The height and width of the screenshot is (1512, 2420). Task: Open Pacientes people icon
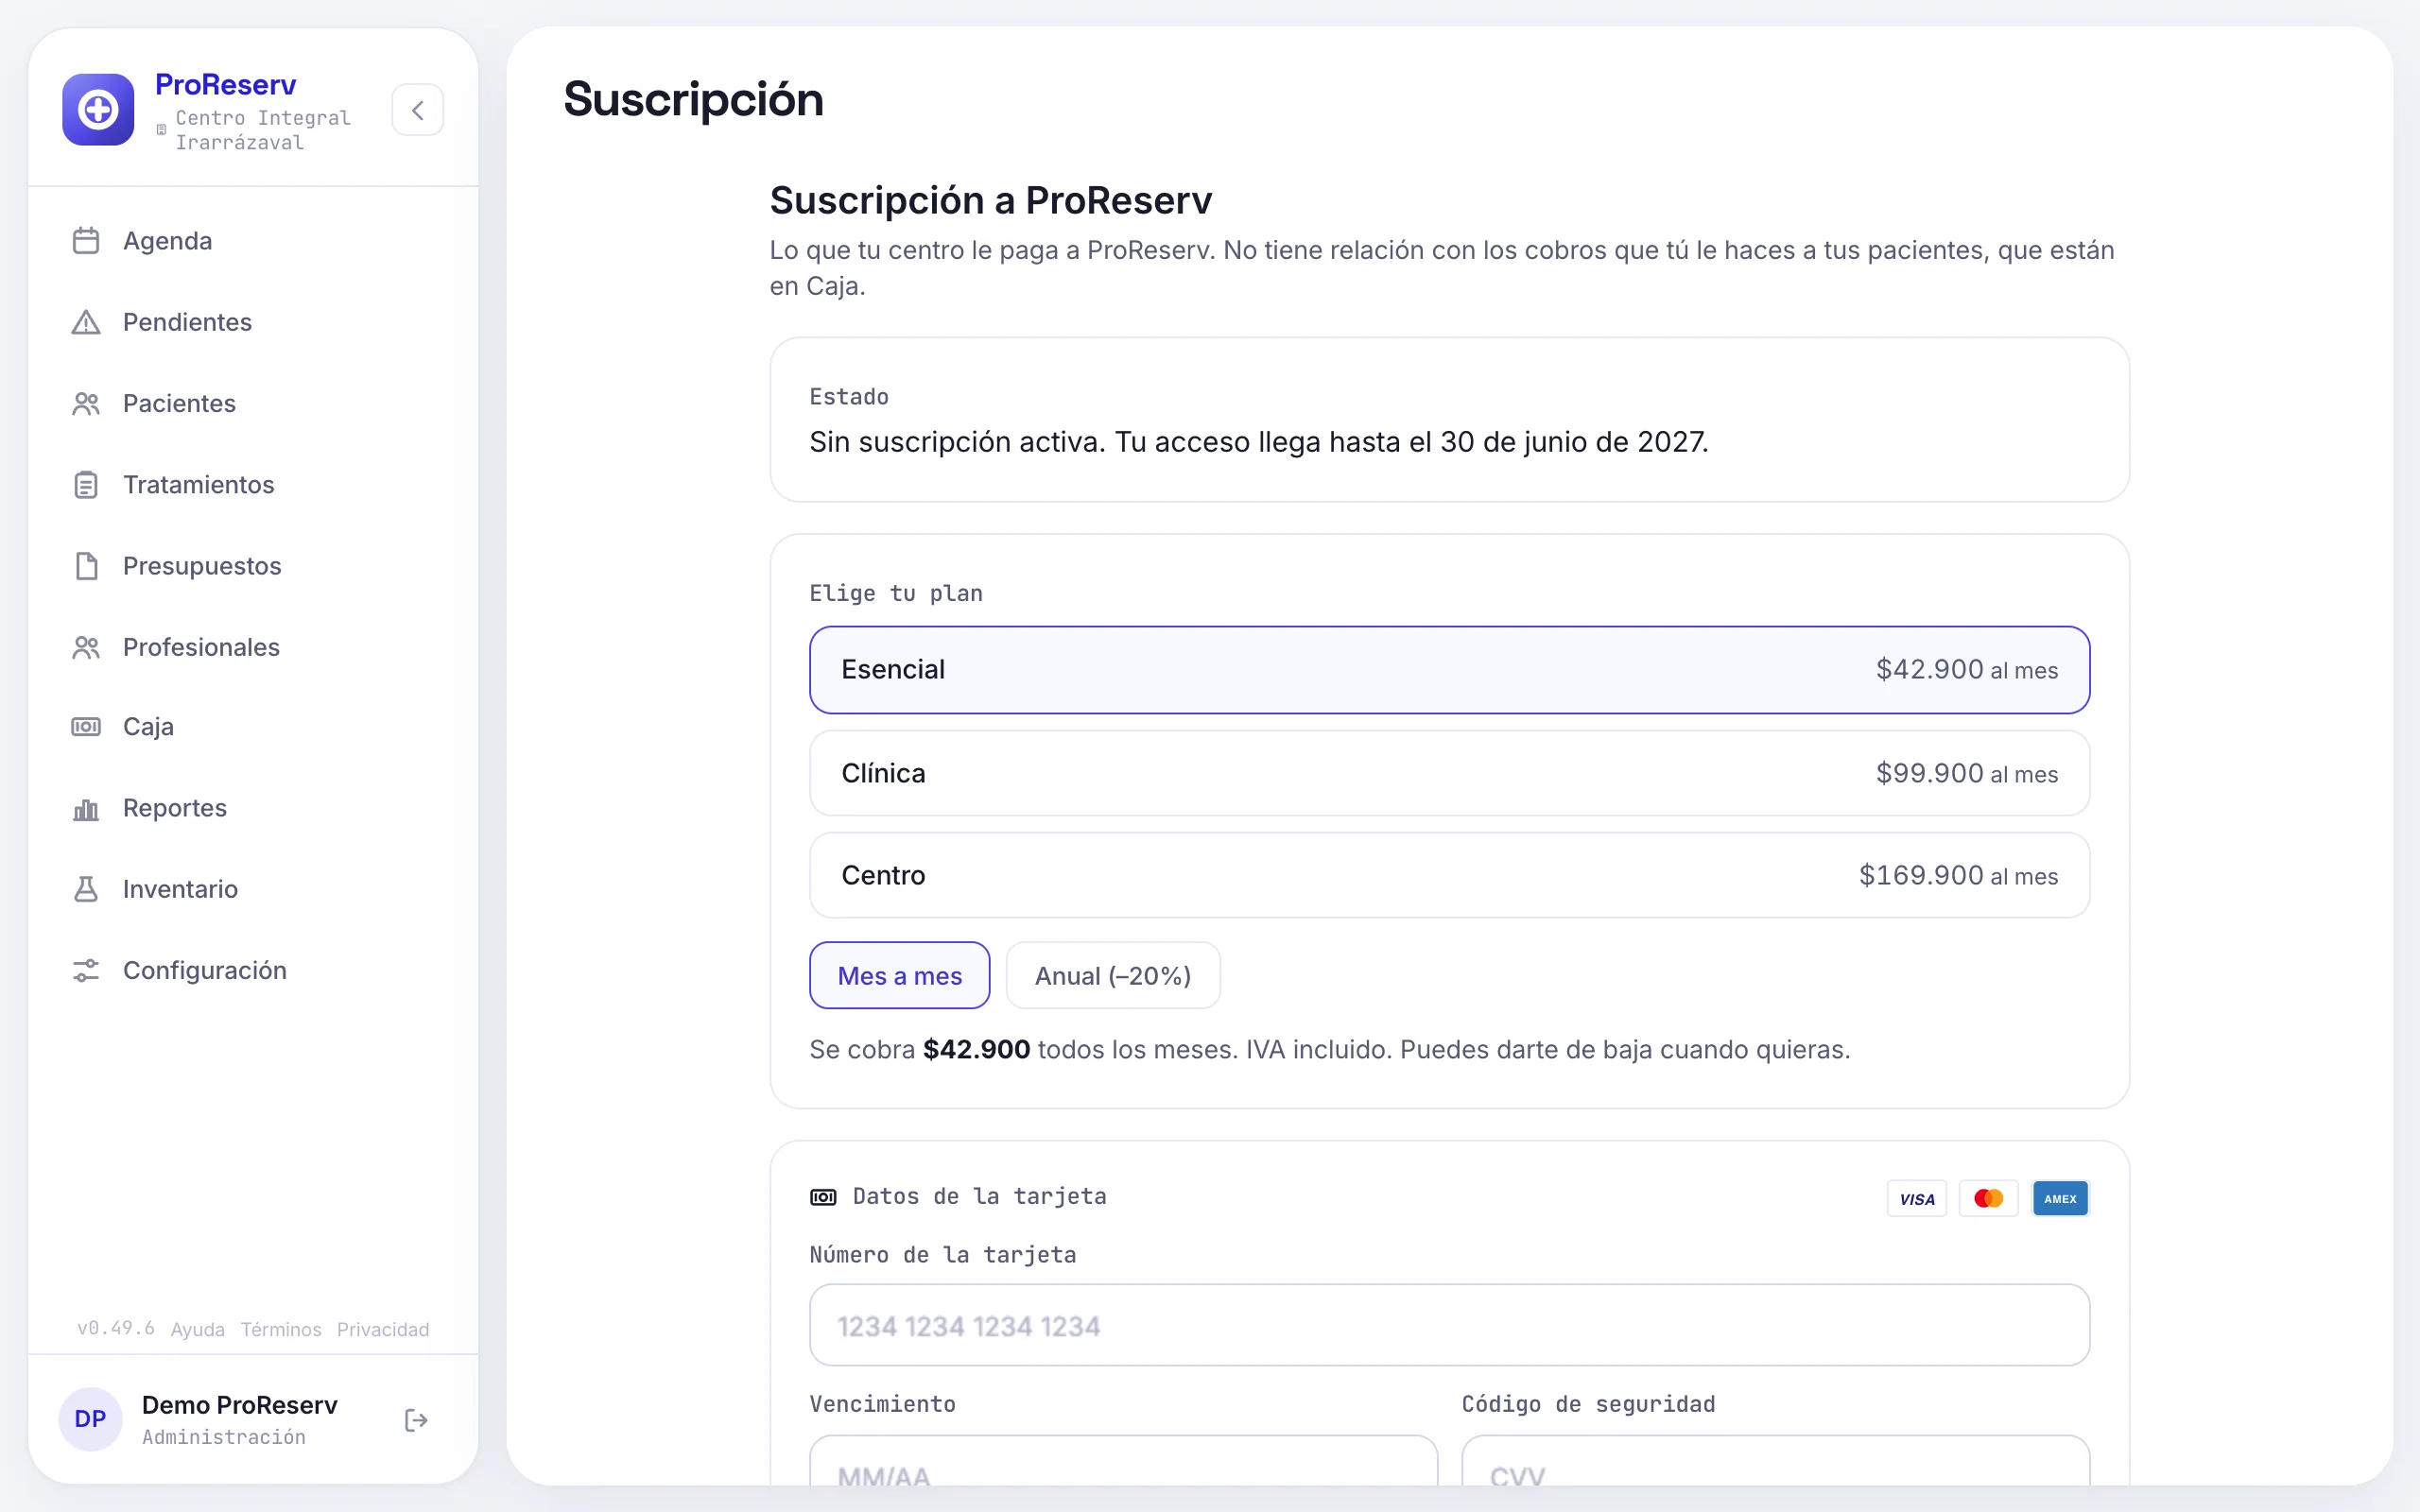[x=86, y=403]
